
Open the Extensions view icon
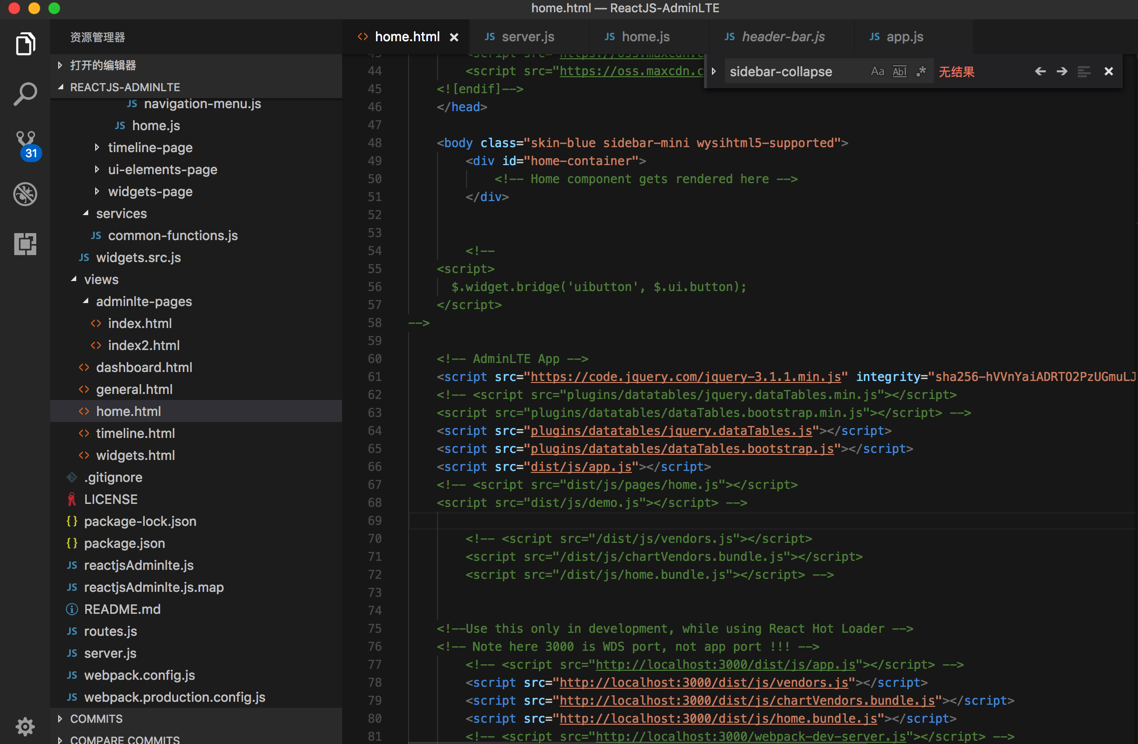[25, 244]
